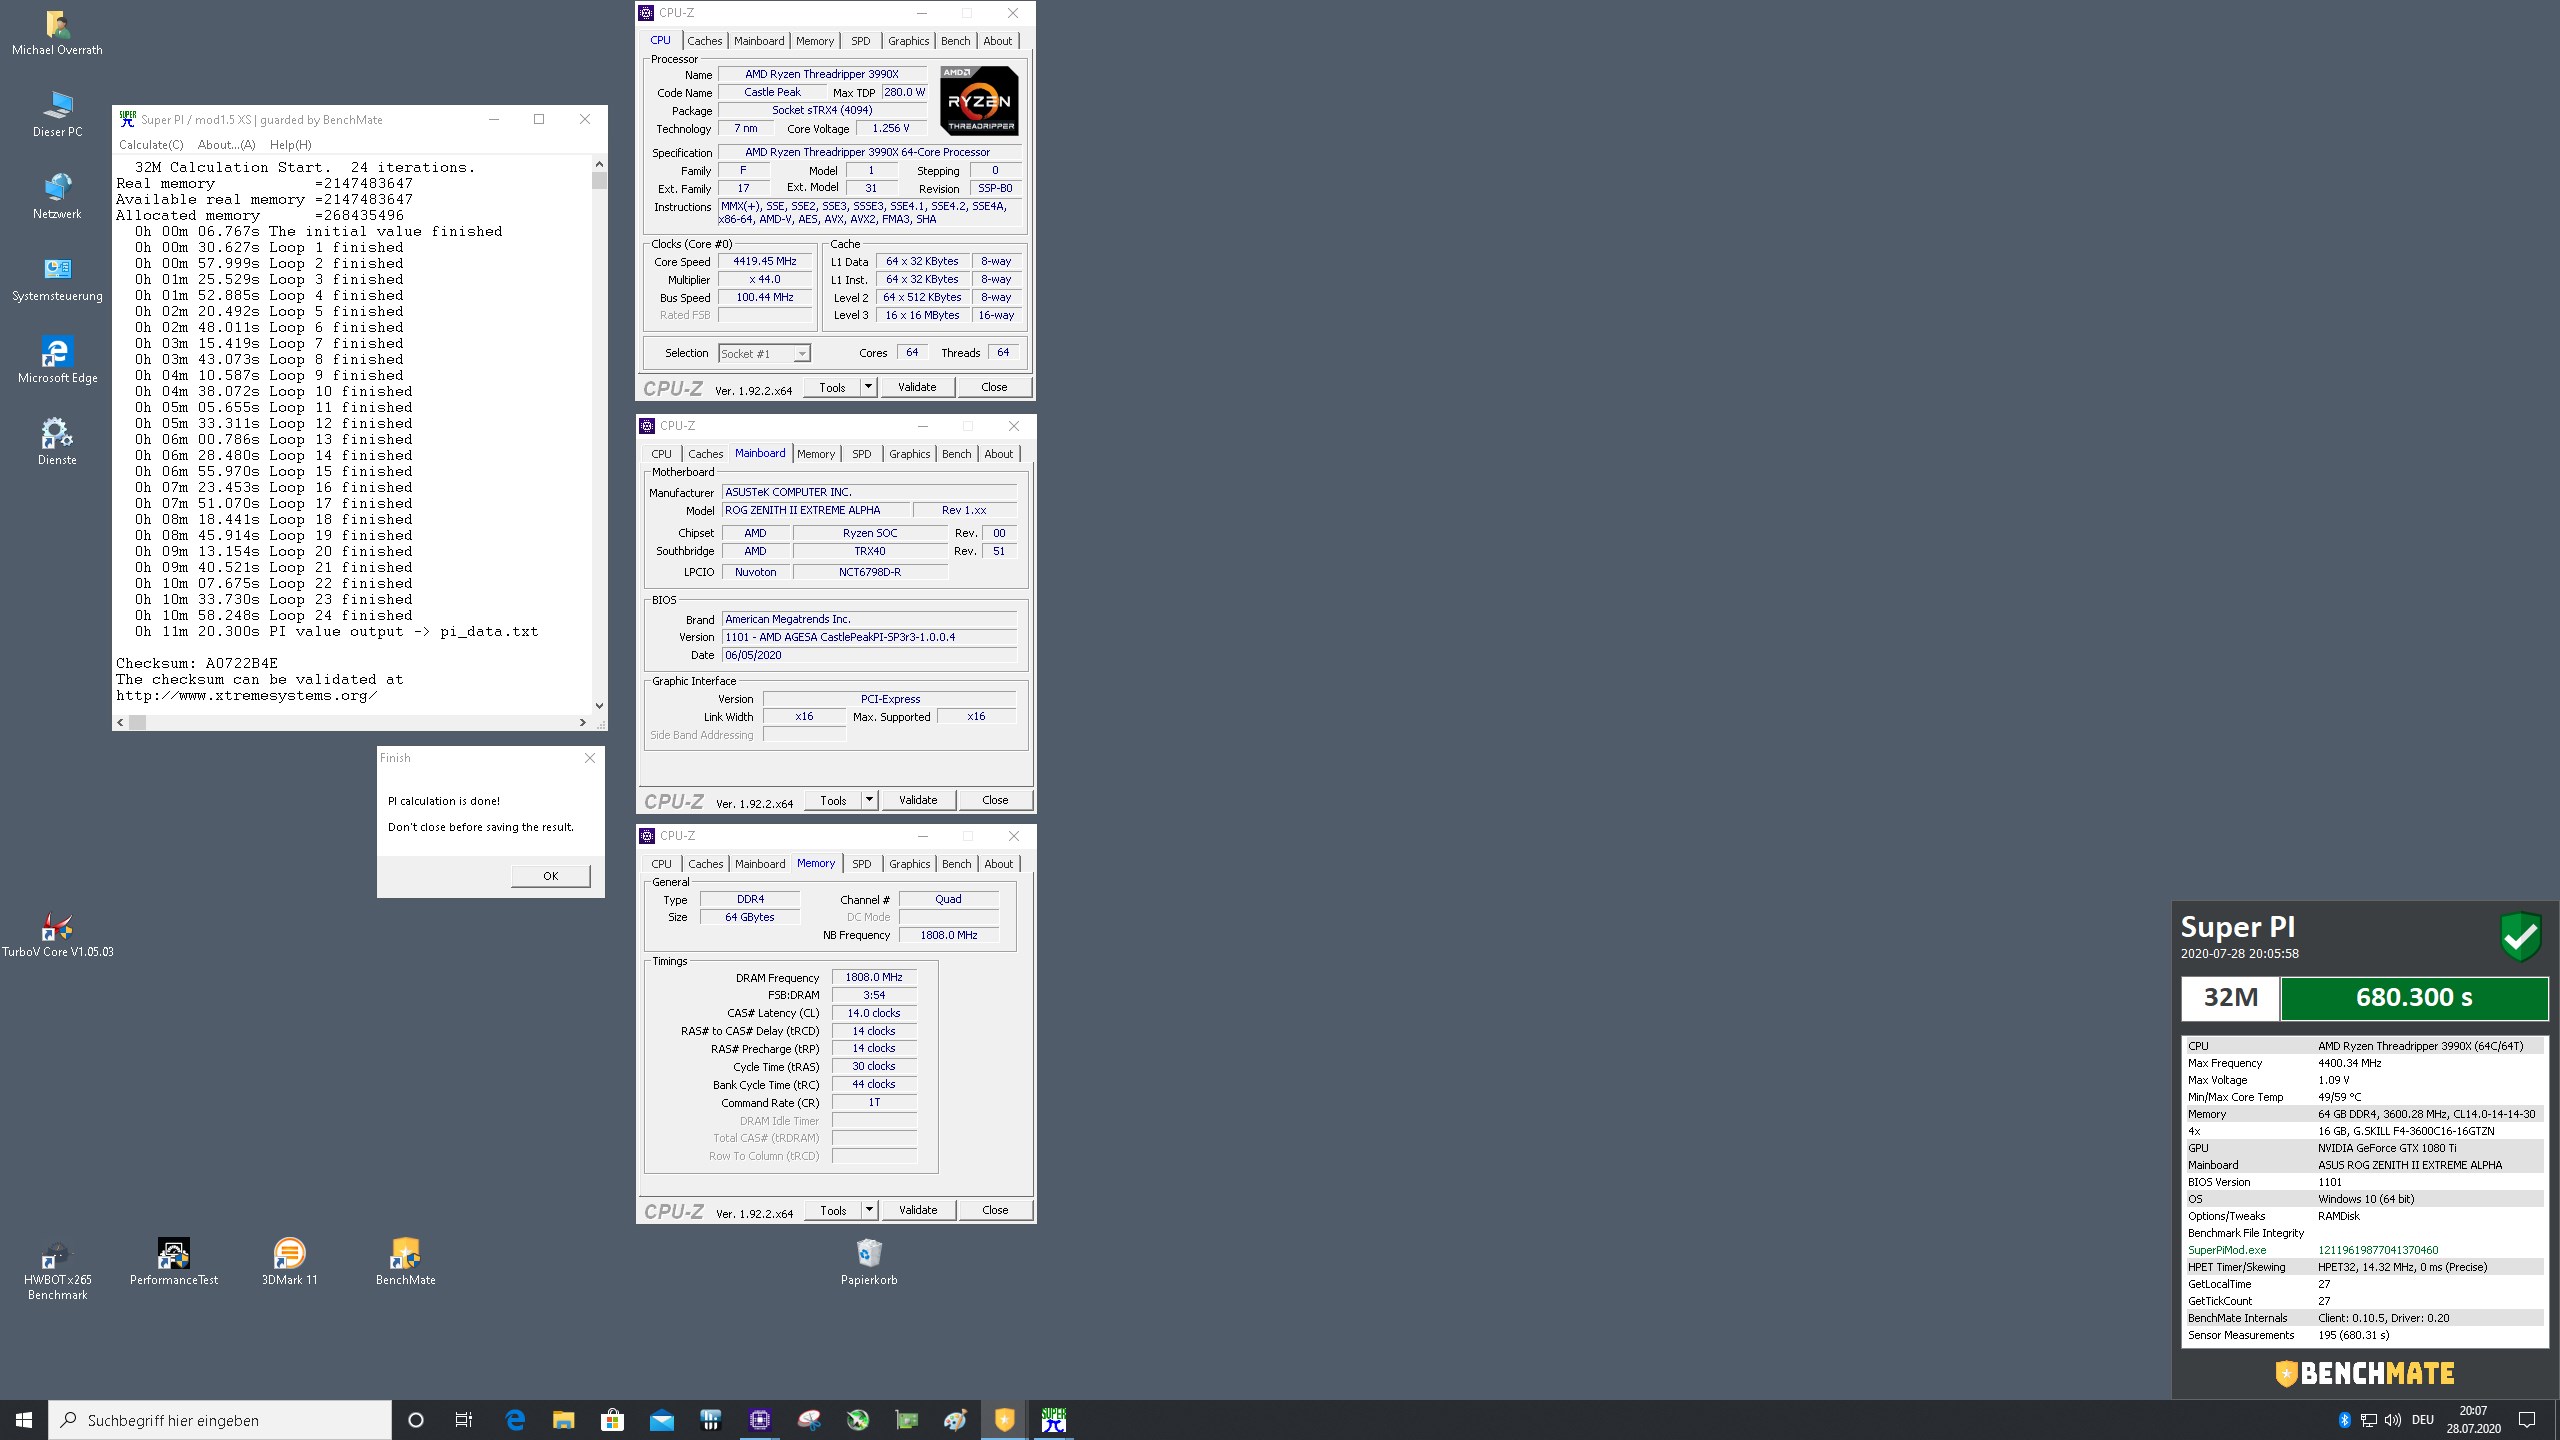Open the Michael Overrath desktop folder
Viewport: 2560px width, 1440px height.
pos(57,32)
